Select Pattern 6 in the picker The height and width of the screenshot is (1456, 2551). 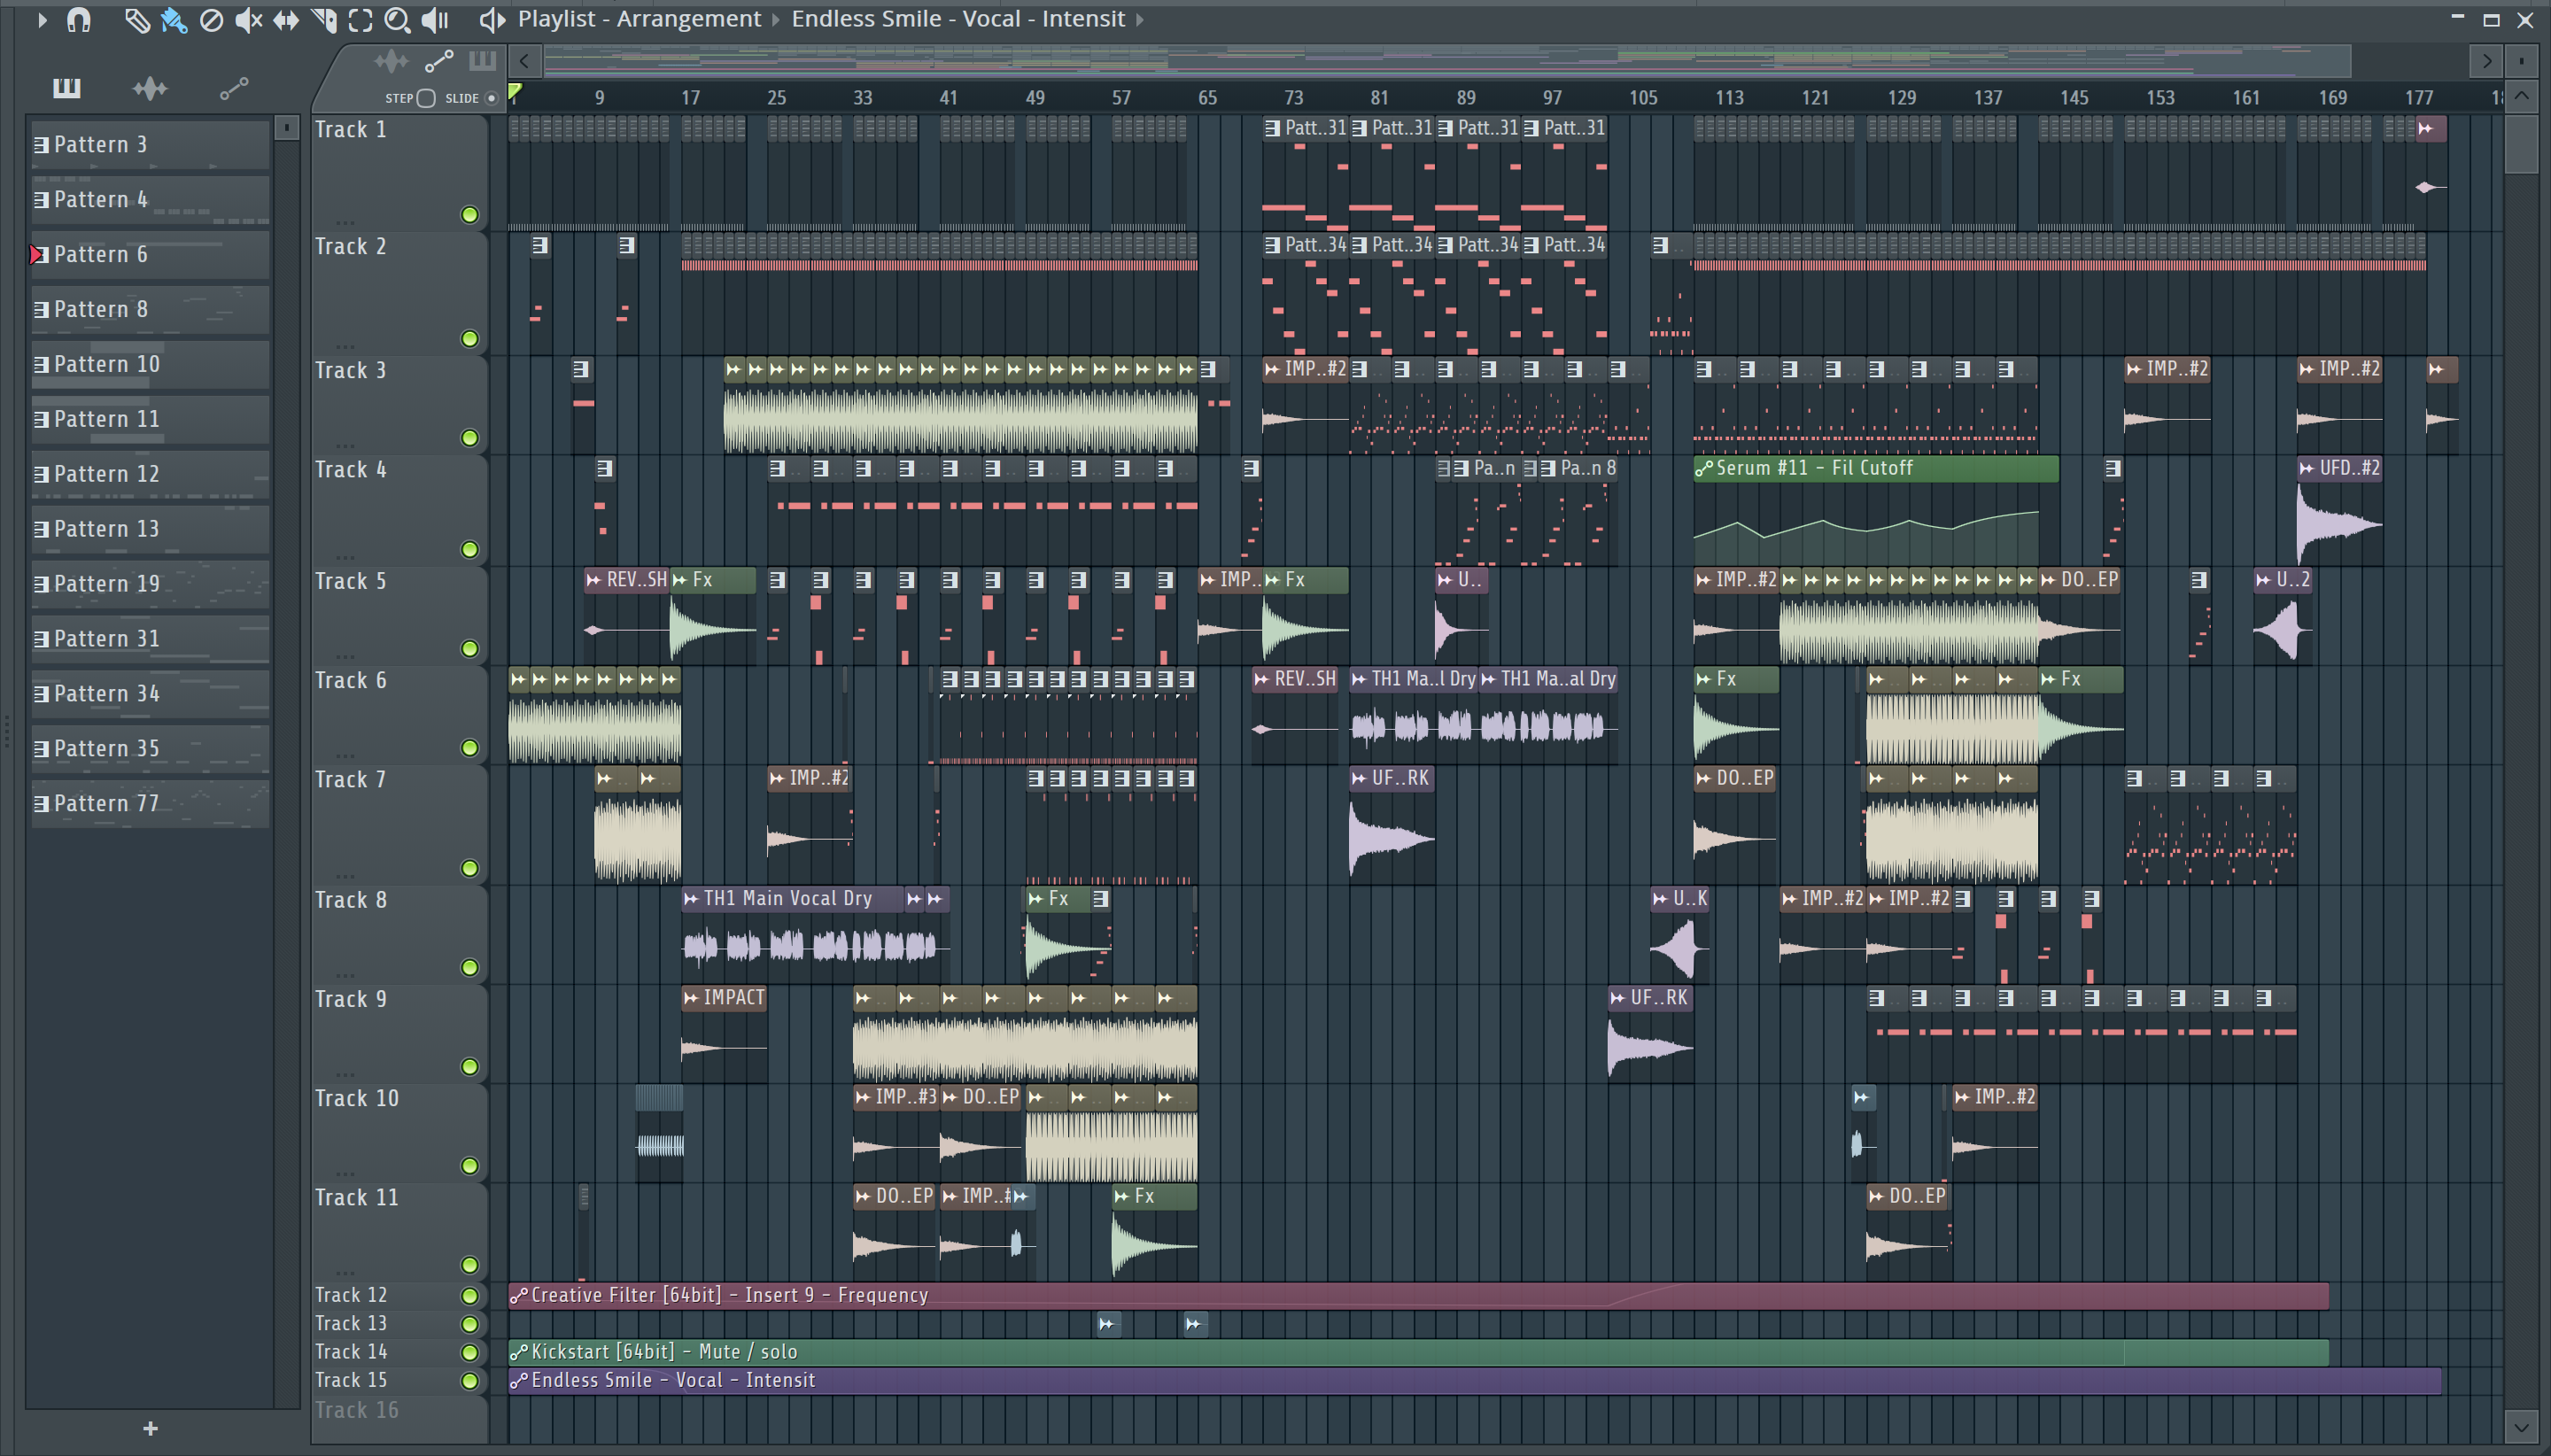[x=150, y=255]
